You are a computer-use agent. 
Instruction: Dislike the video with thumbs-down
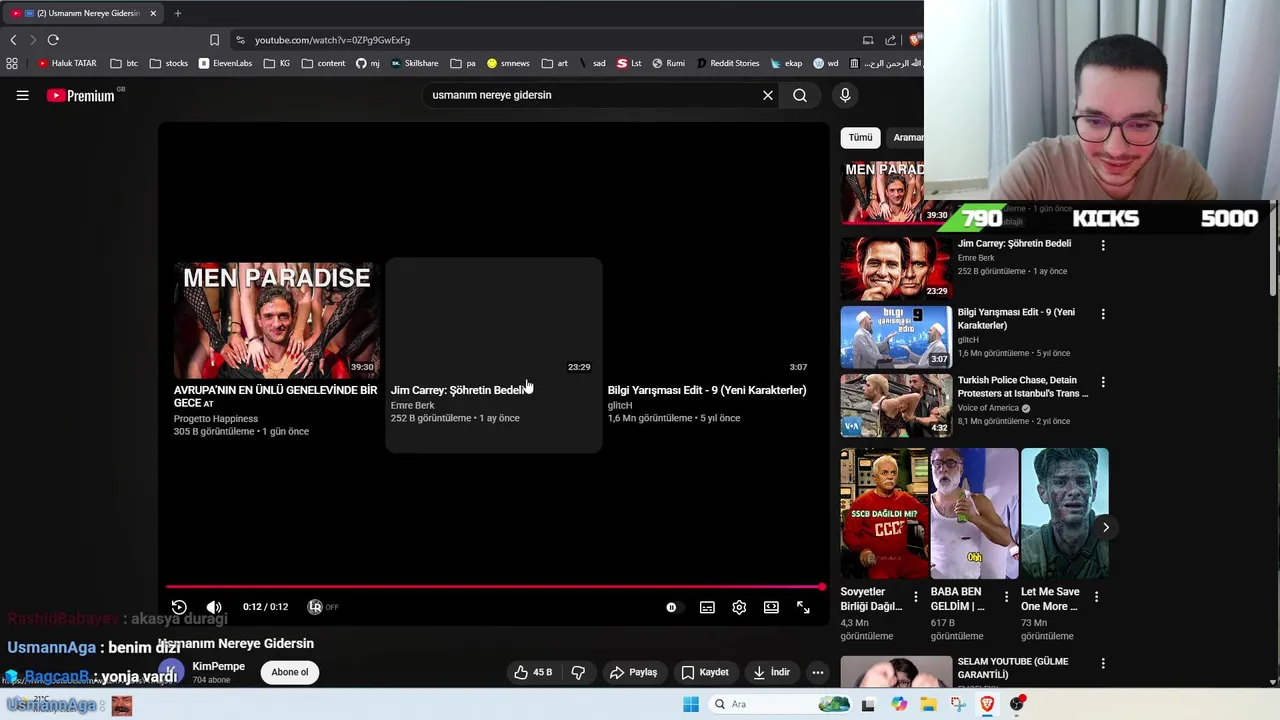[578, 672]
